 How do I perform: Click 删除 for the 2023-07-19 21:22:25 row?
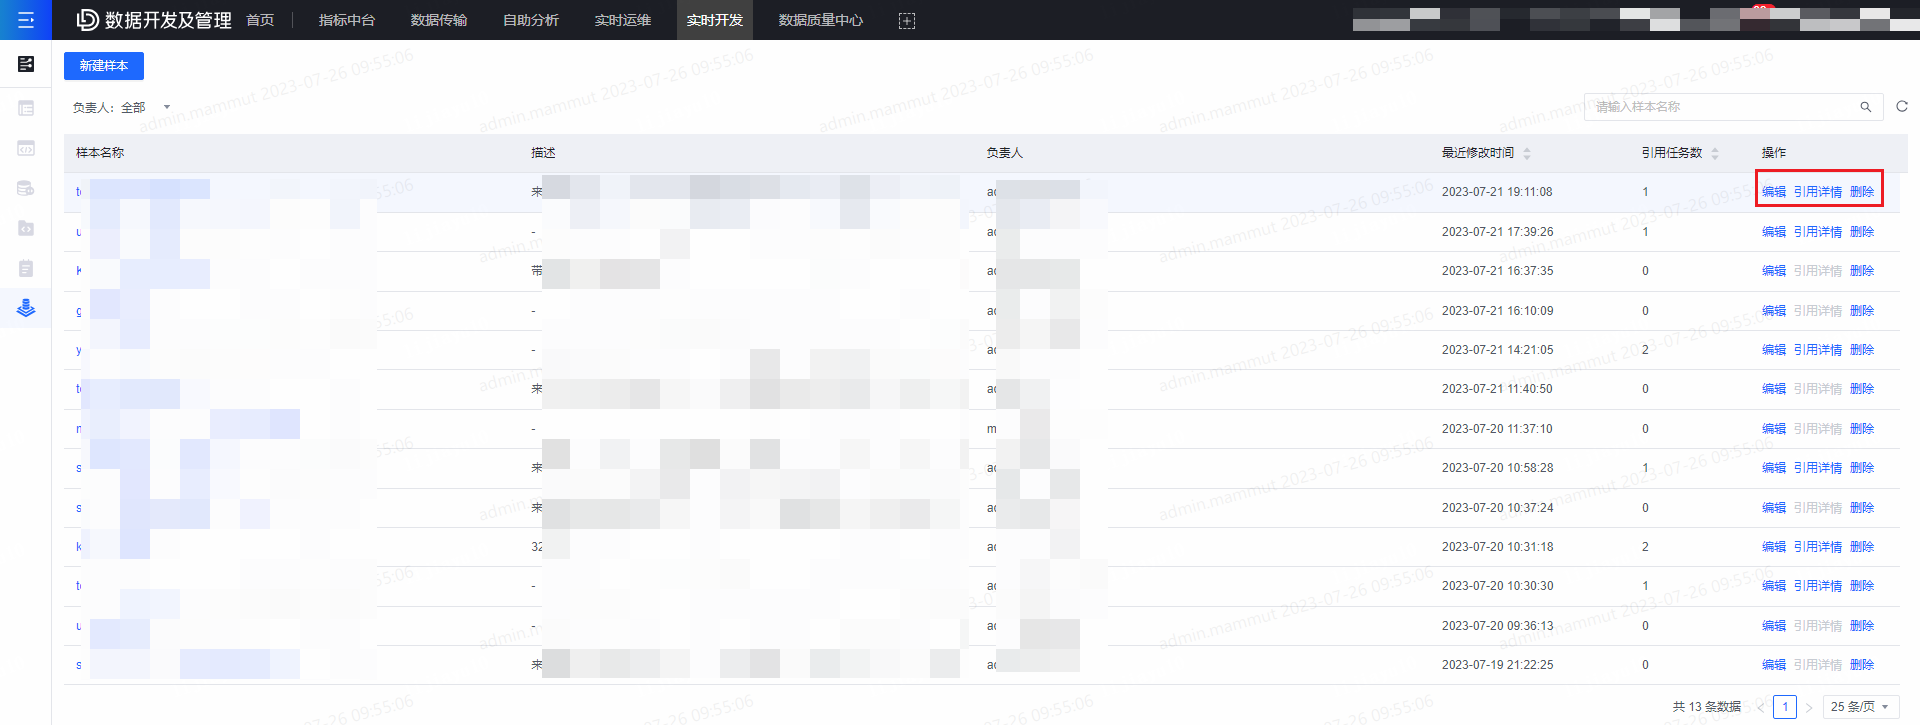[1862, 665]
